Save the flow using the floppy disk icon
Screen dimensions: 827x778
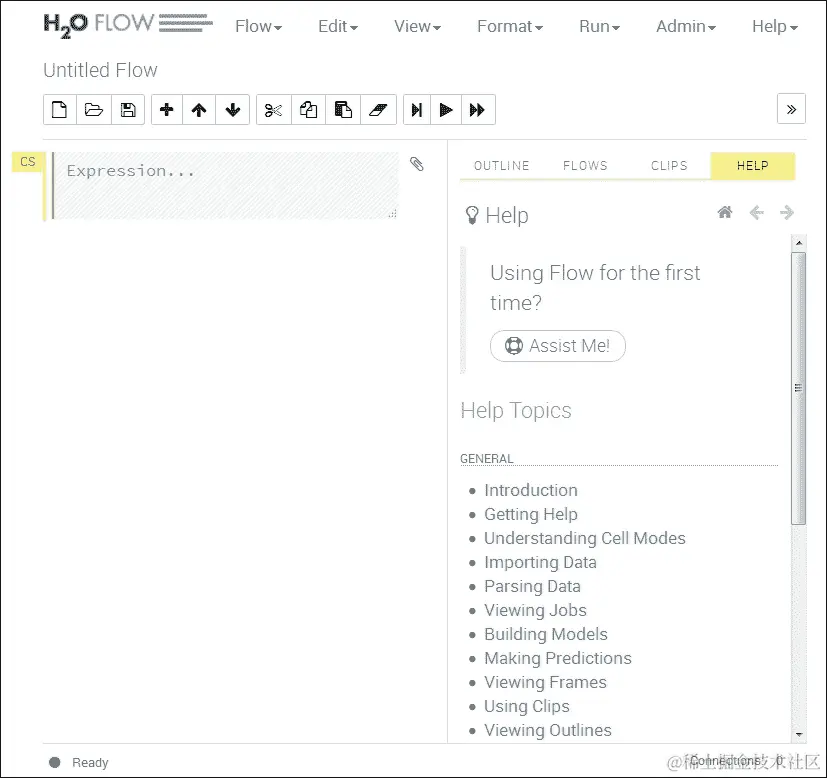coord(128,110)
